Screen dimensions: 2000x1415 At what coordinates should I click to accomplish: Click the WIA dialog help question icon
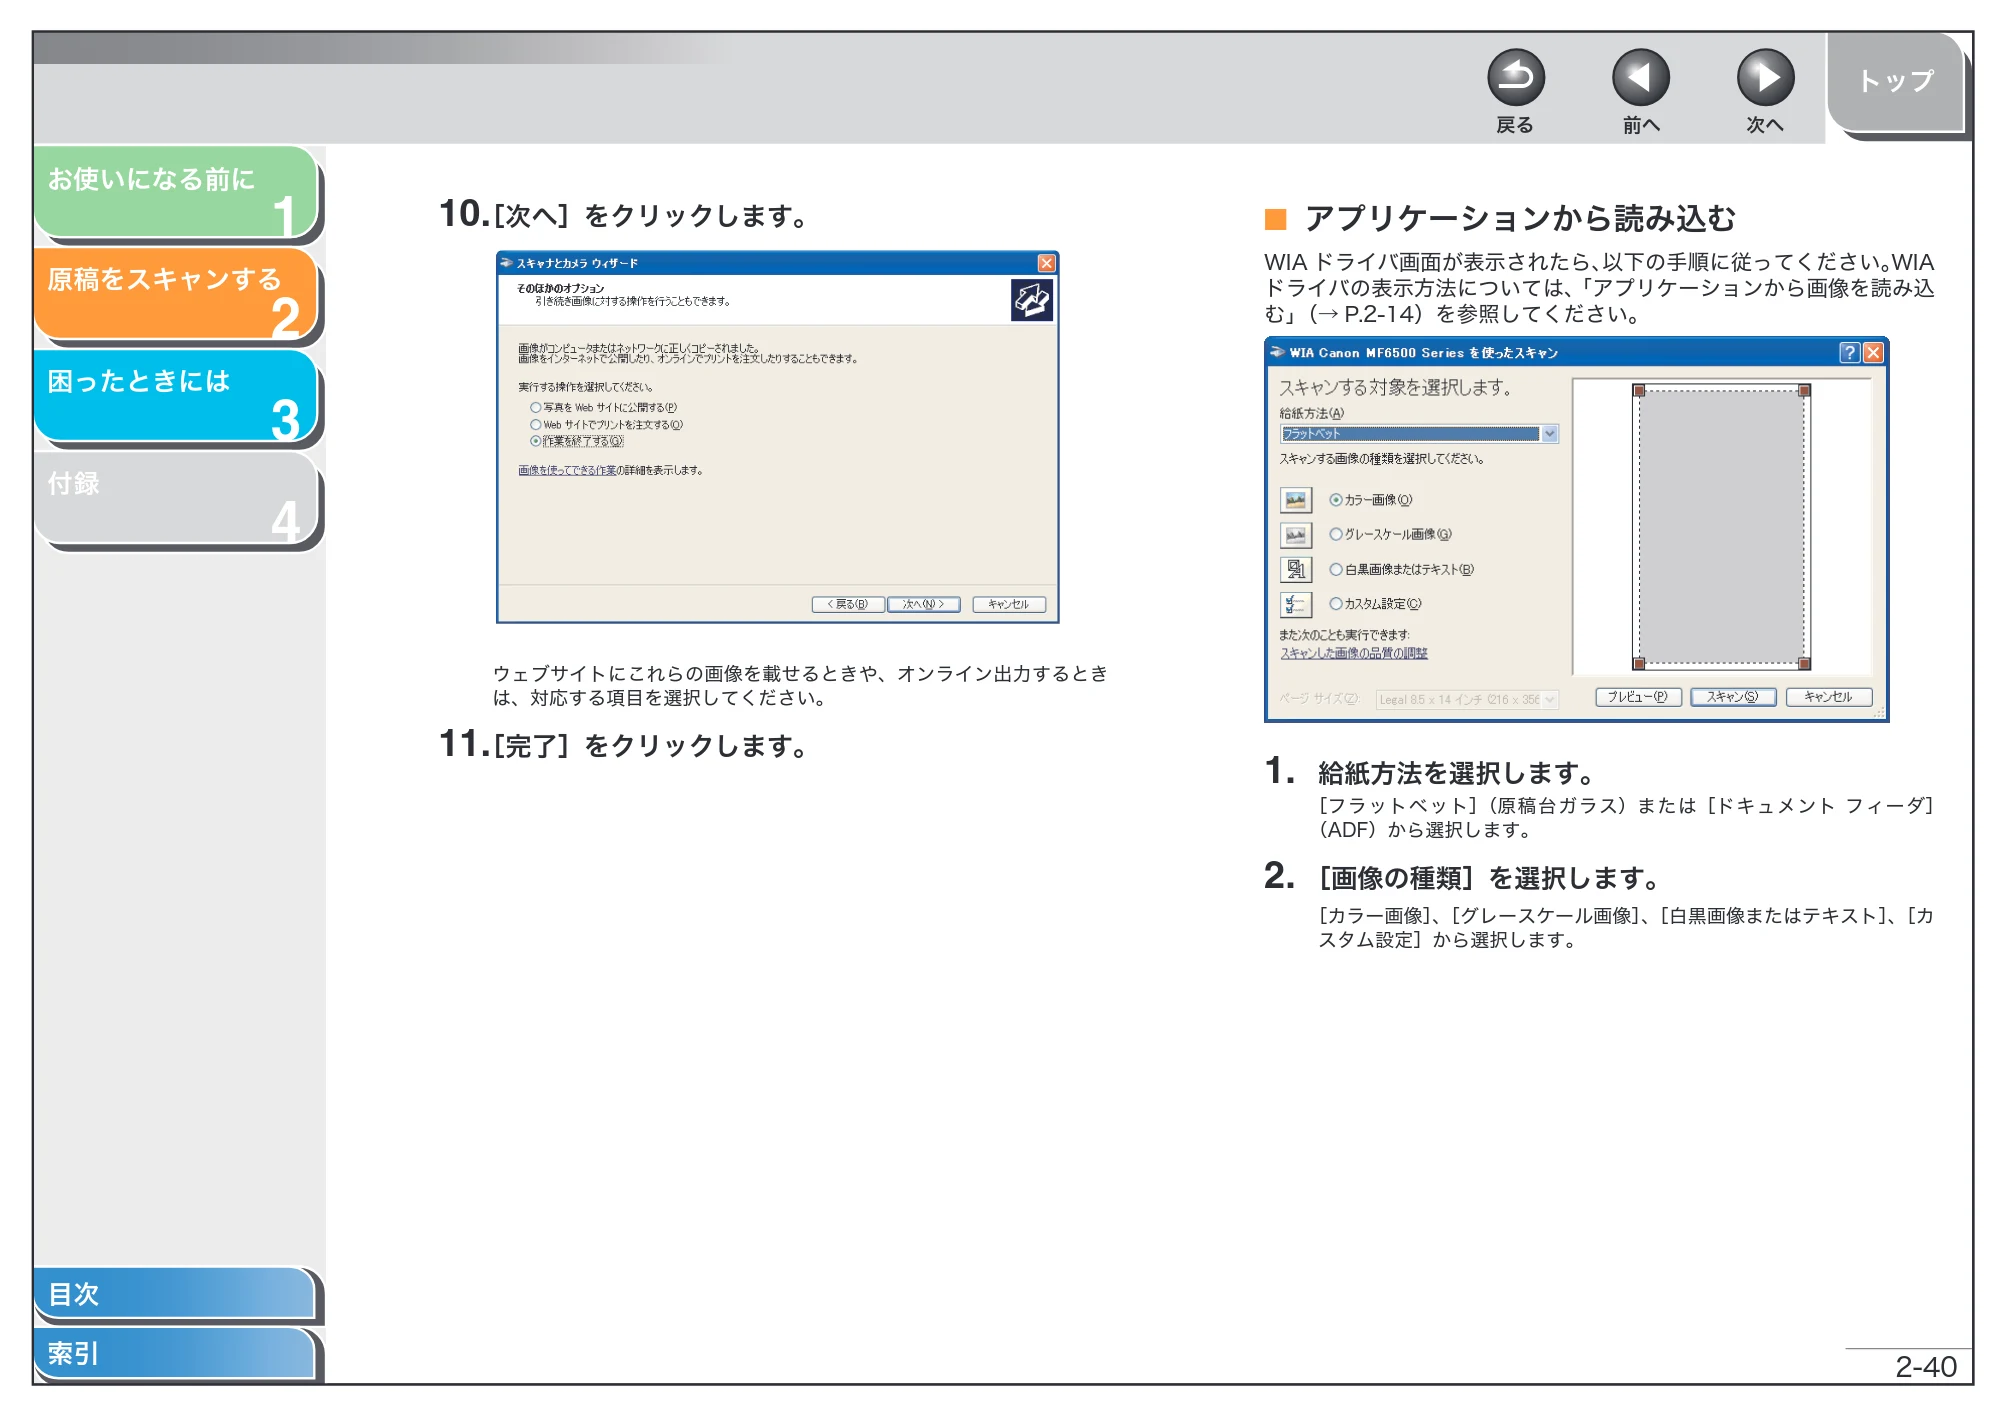tap(1849, 352)
